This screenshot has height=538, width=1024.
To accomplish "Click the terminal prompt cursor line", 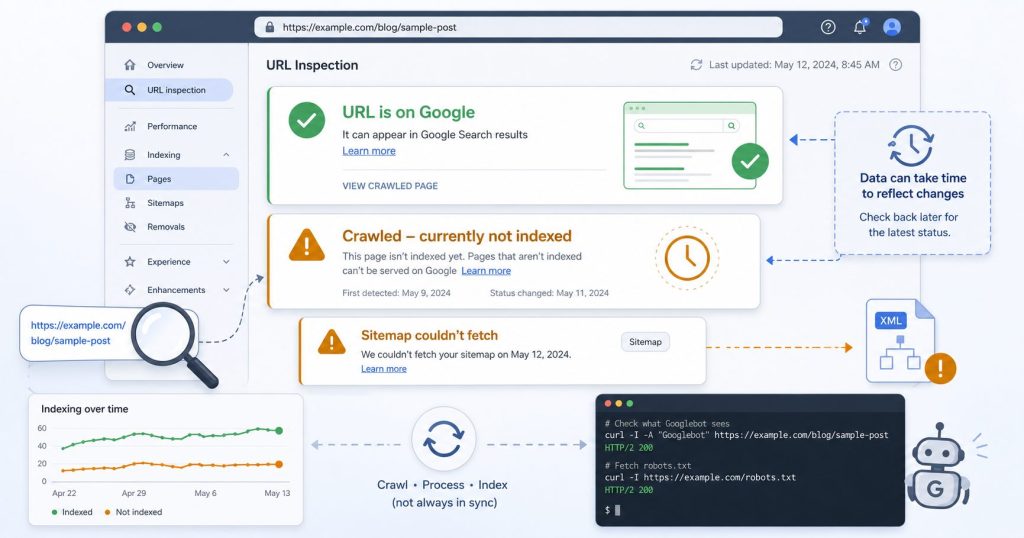I will [613, 510].
